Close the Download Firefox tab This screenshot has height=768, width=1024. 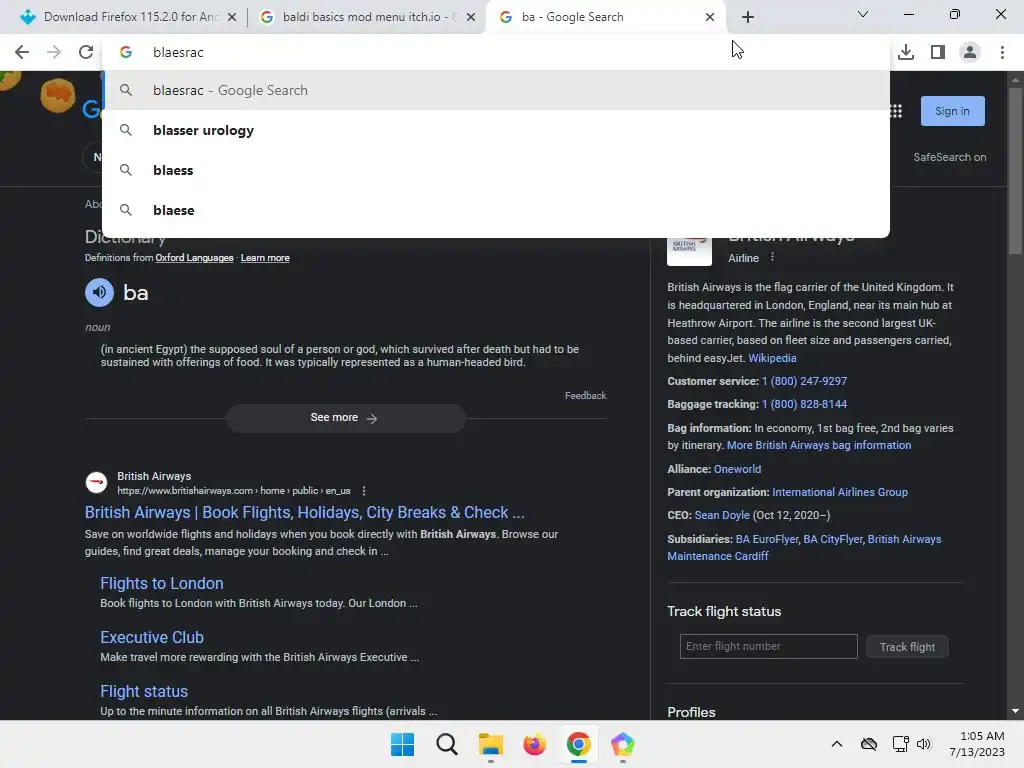[x=232, y=17]
